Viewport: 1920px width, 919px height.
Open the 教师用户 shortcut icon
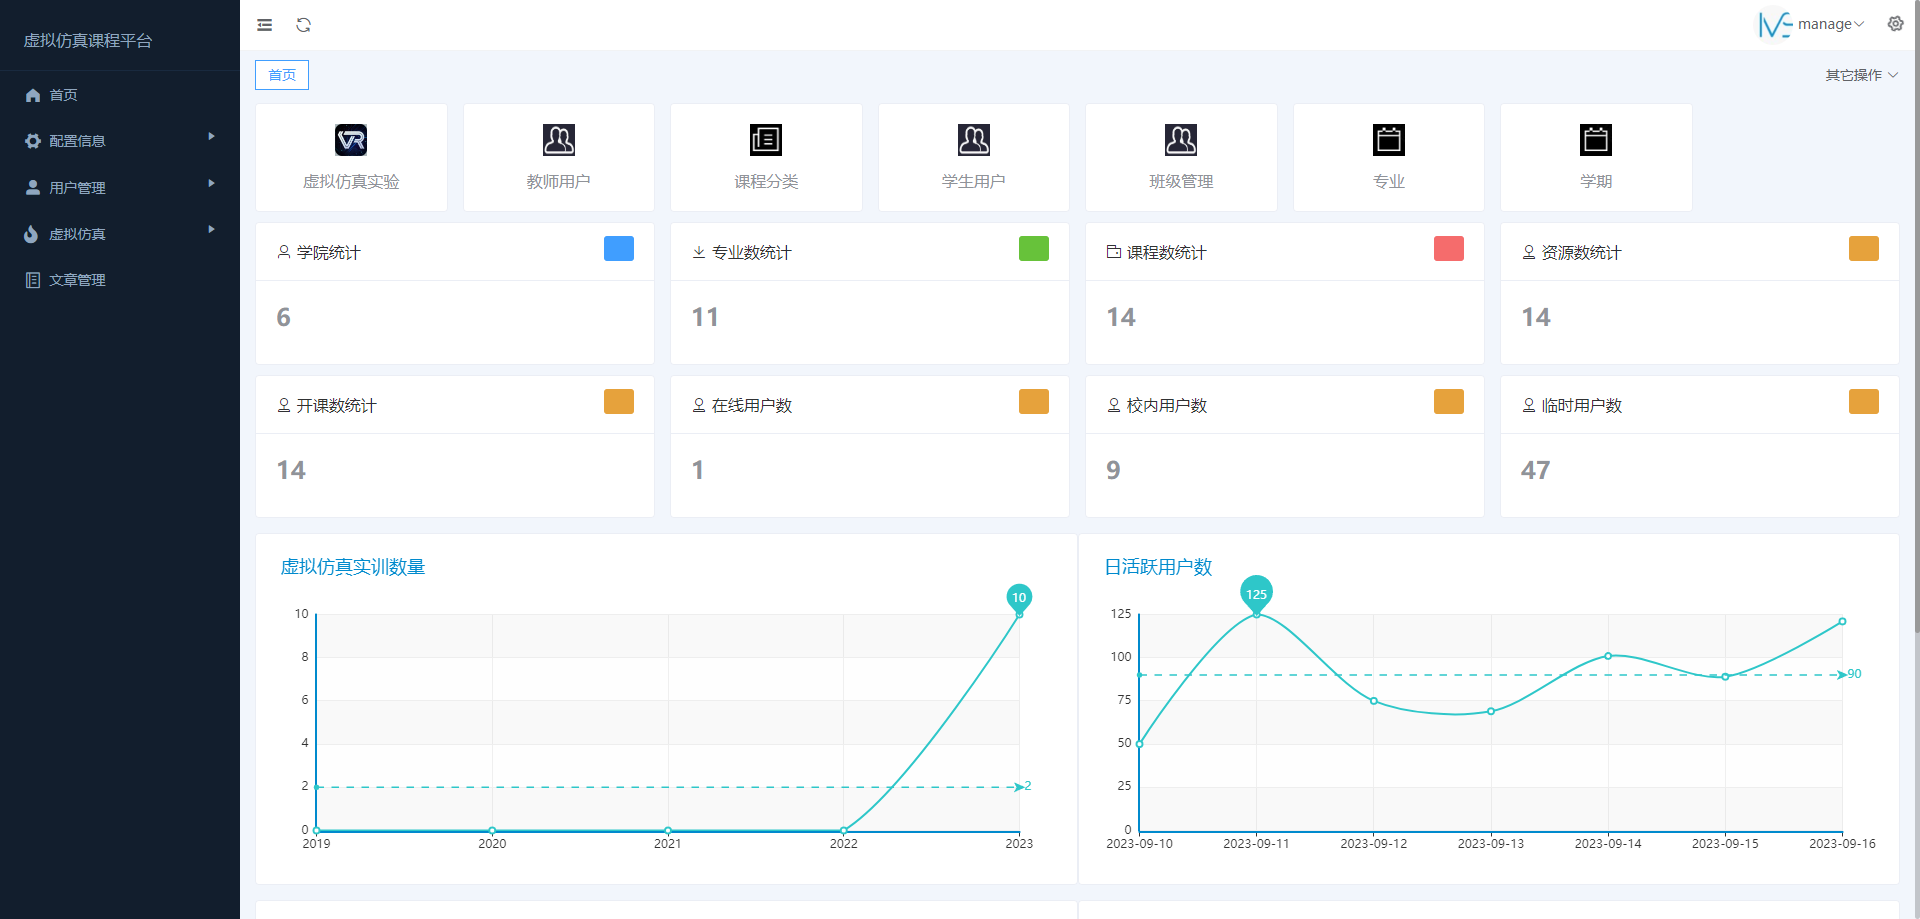pyautogui.click(x=558, y=140)
